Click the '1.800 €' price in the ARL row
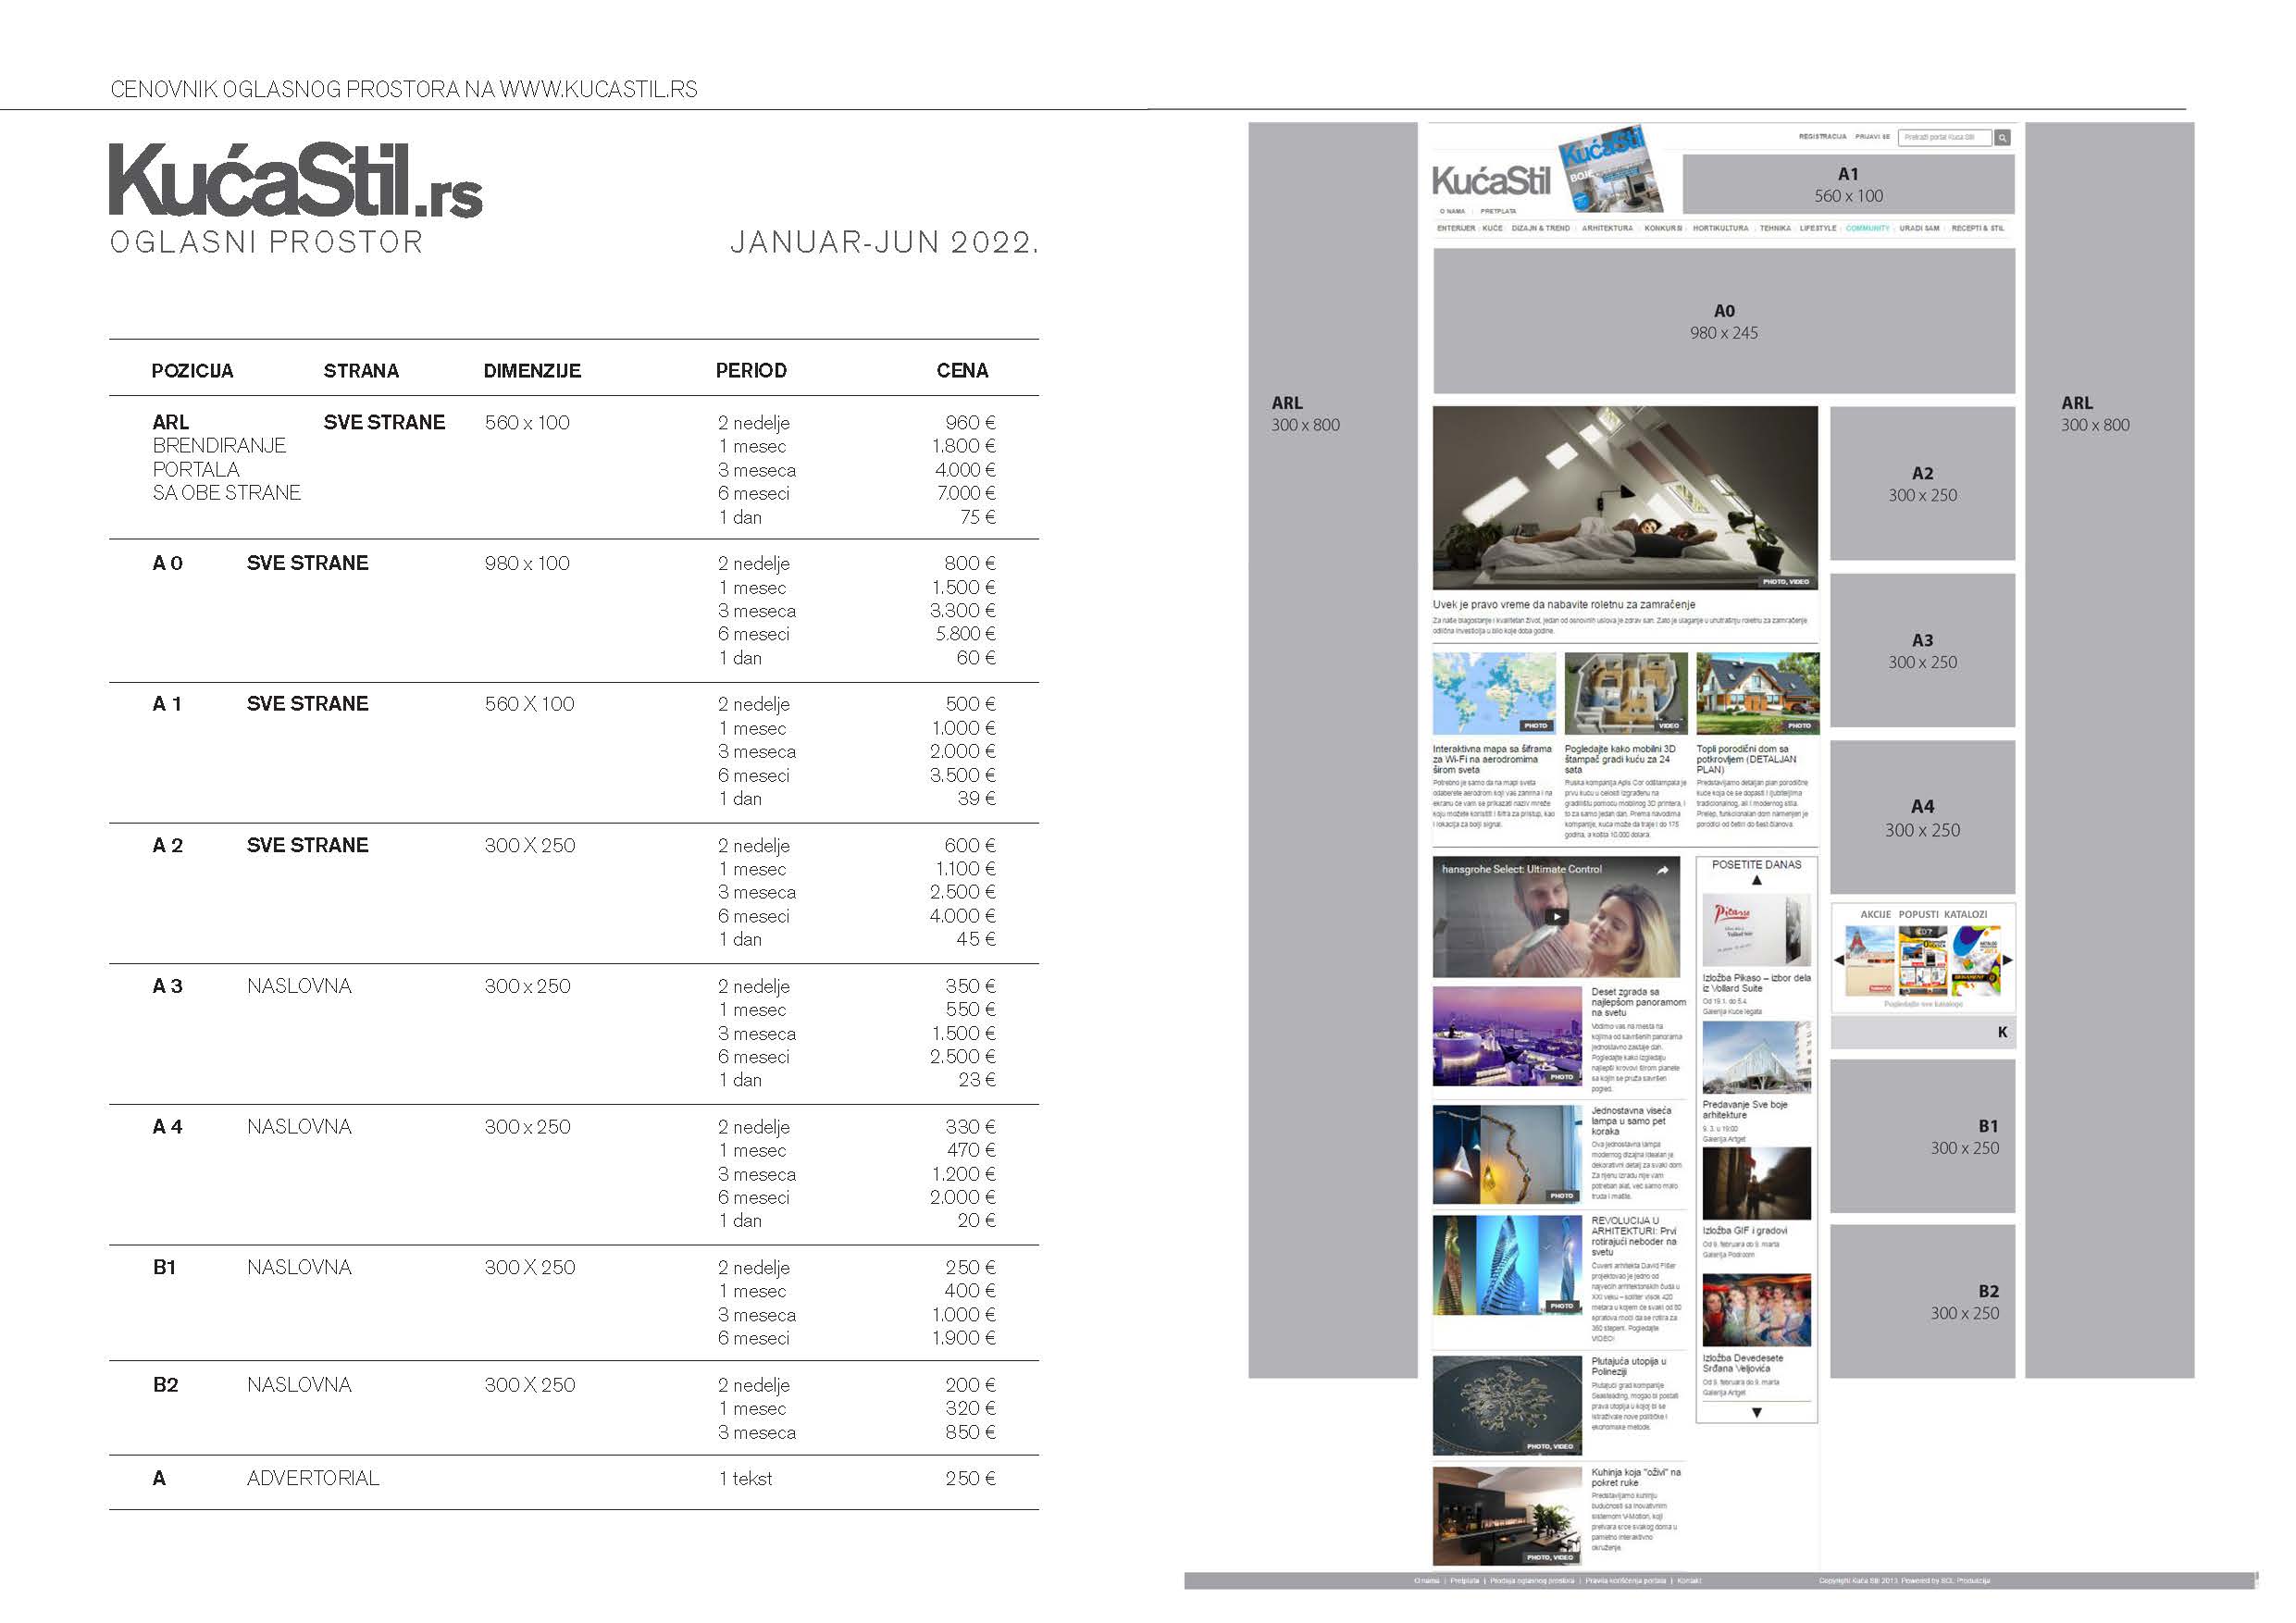2296x1623 pixels. 963,446
